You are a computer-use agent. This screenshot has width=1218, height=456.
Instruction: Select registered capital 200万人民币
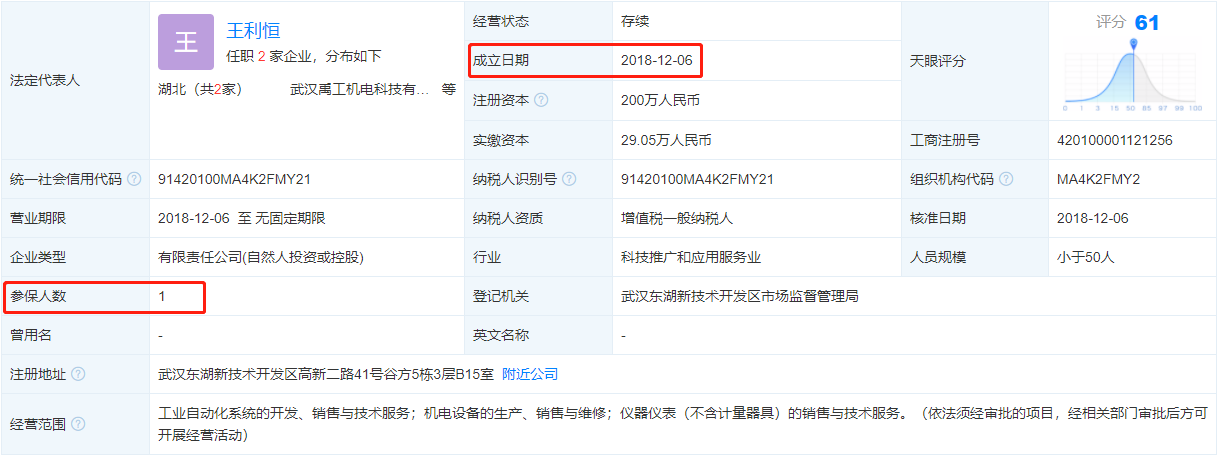tap(660, 100)
